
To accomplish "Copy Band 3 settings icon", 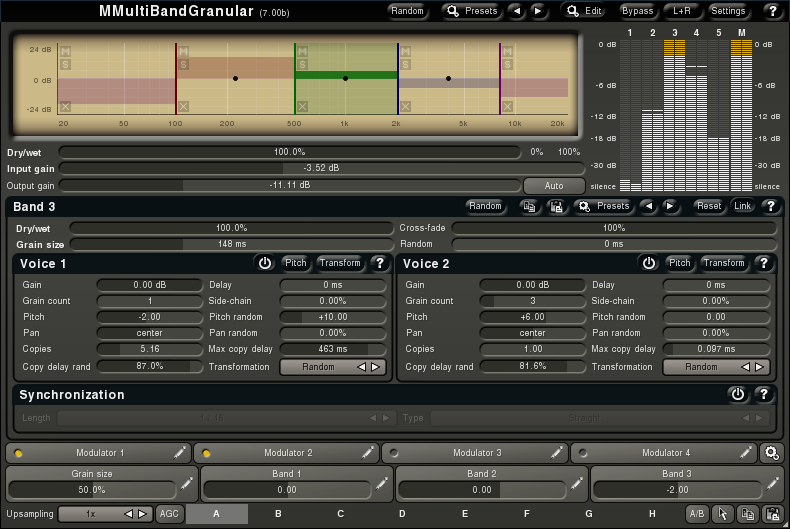I will (529, 206).
